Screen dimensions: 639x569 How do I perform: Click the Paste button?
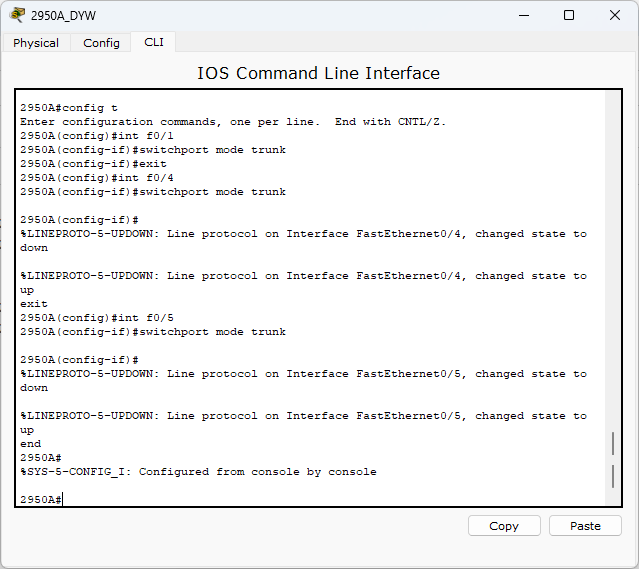[x=585, y=526]
